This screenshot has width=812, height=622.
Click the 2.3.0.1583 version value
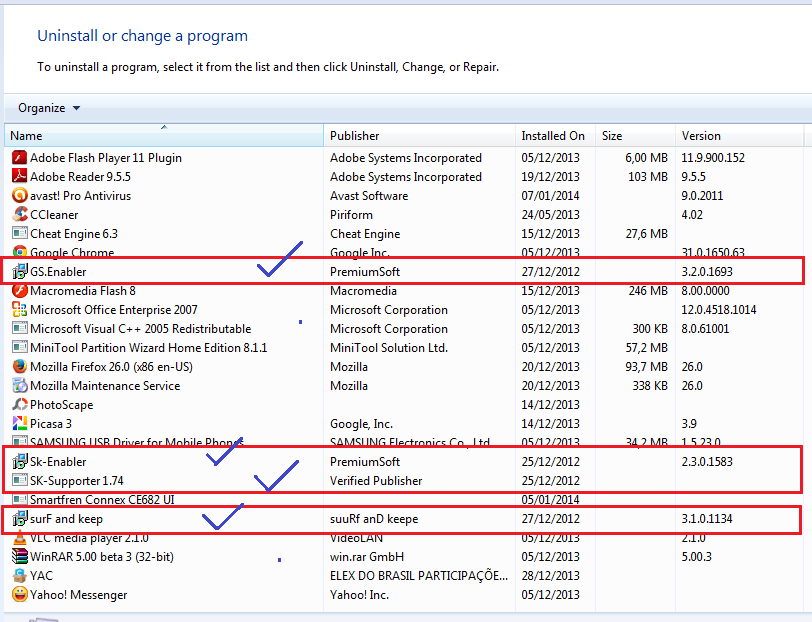pos(707,461)
